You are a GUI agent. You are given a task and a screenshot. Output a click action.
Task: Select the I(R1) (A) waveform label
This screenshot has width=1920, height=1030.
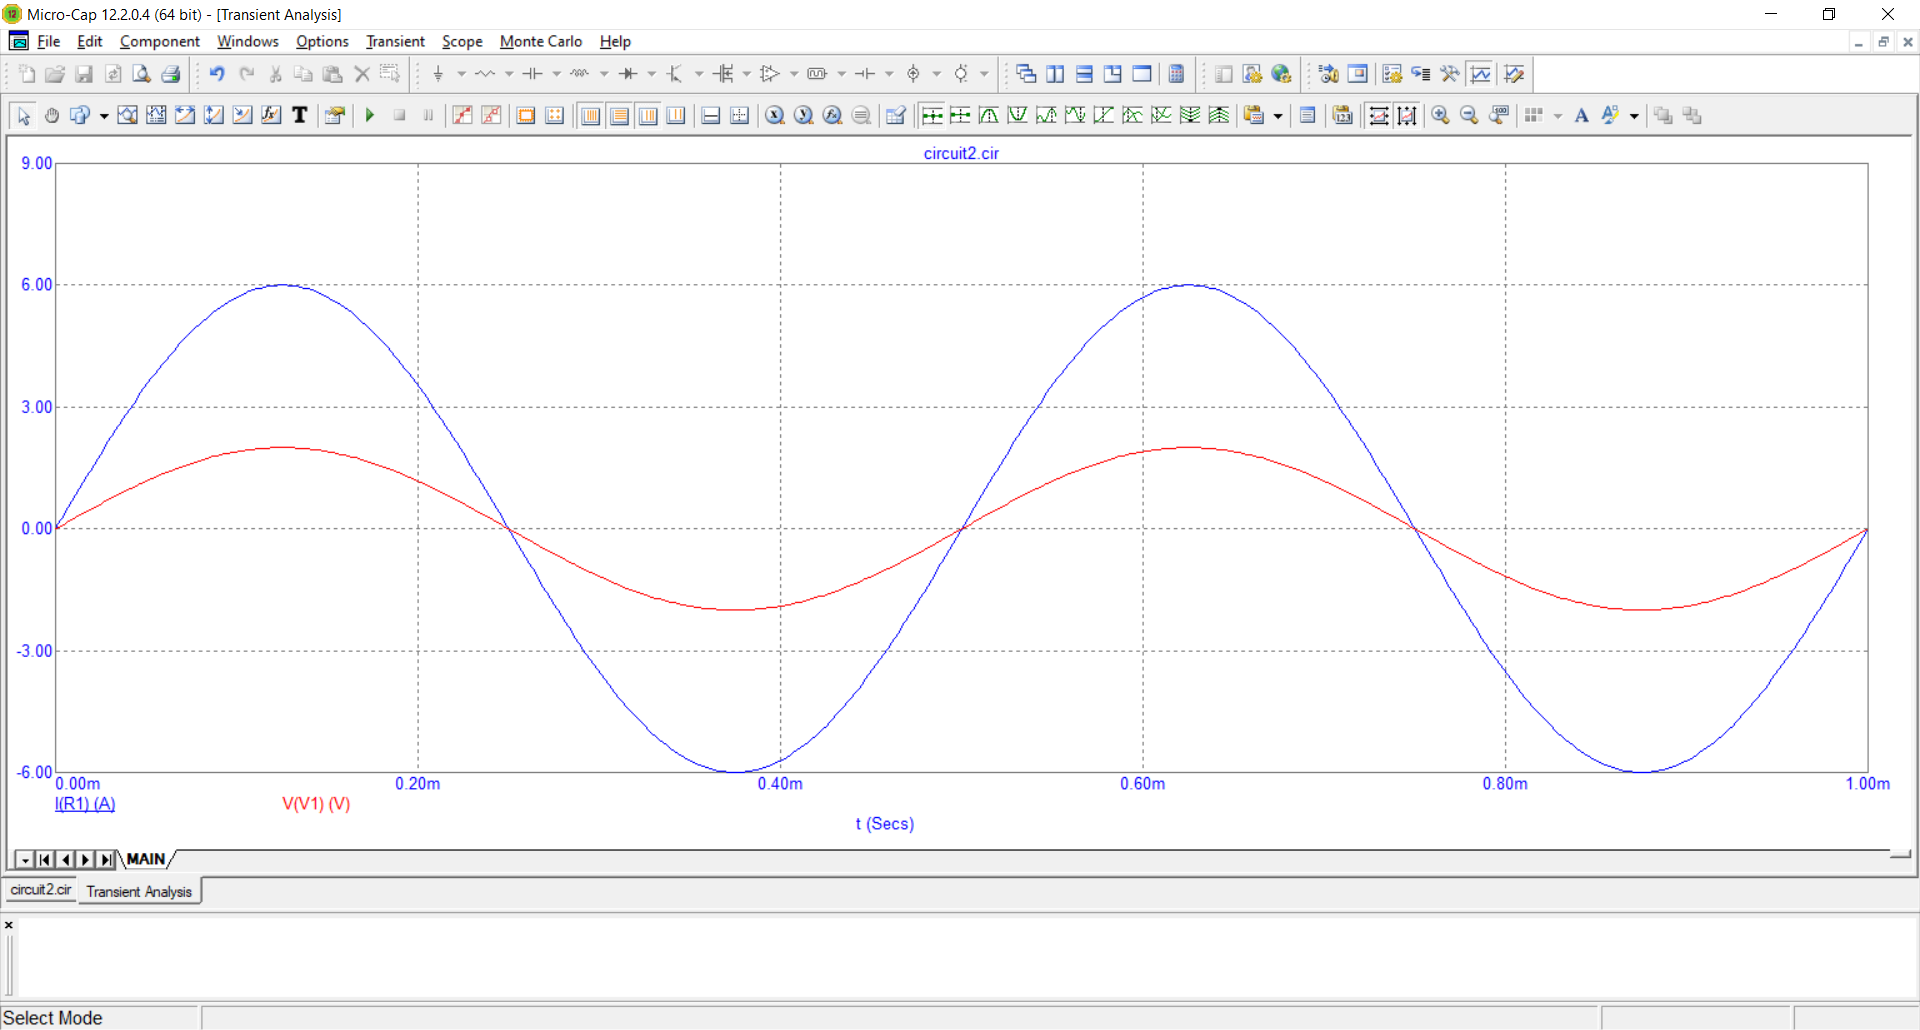85,804
